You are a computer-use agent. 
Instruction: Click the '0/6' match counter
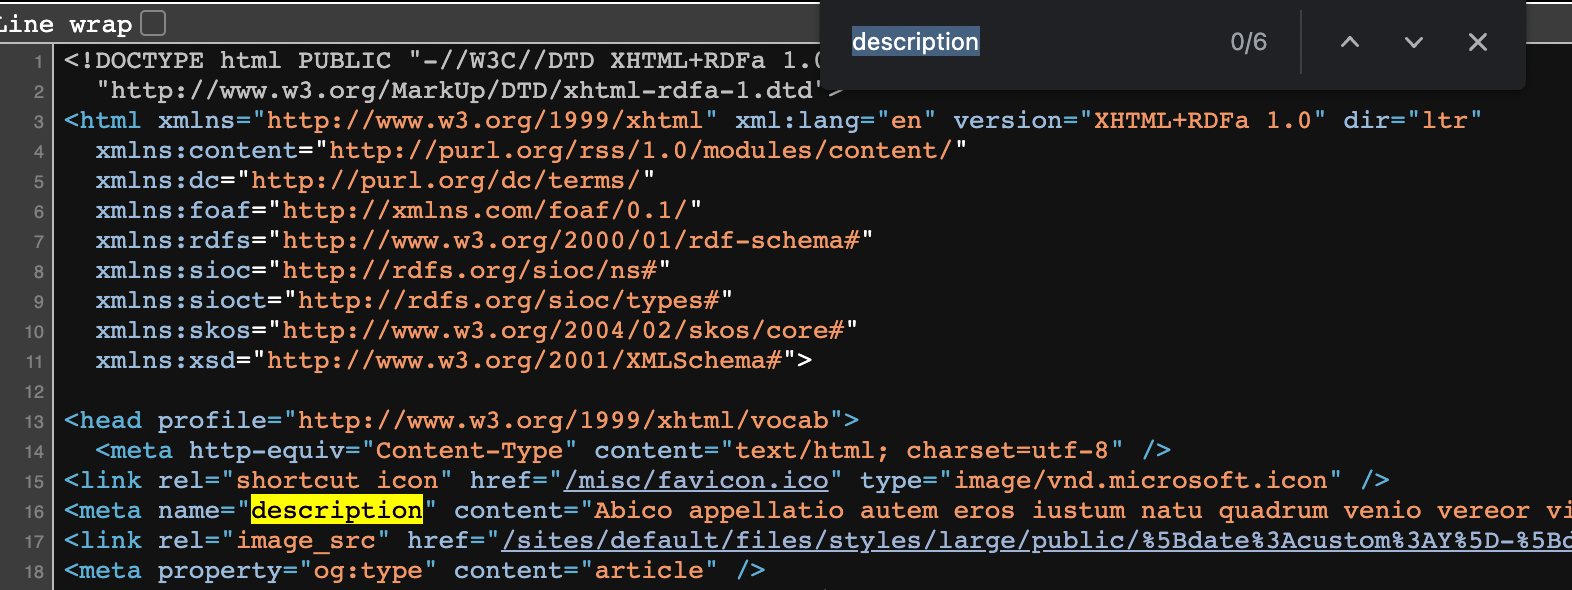pos(1248,42)
